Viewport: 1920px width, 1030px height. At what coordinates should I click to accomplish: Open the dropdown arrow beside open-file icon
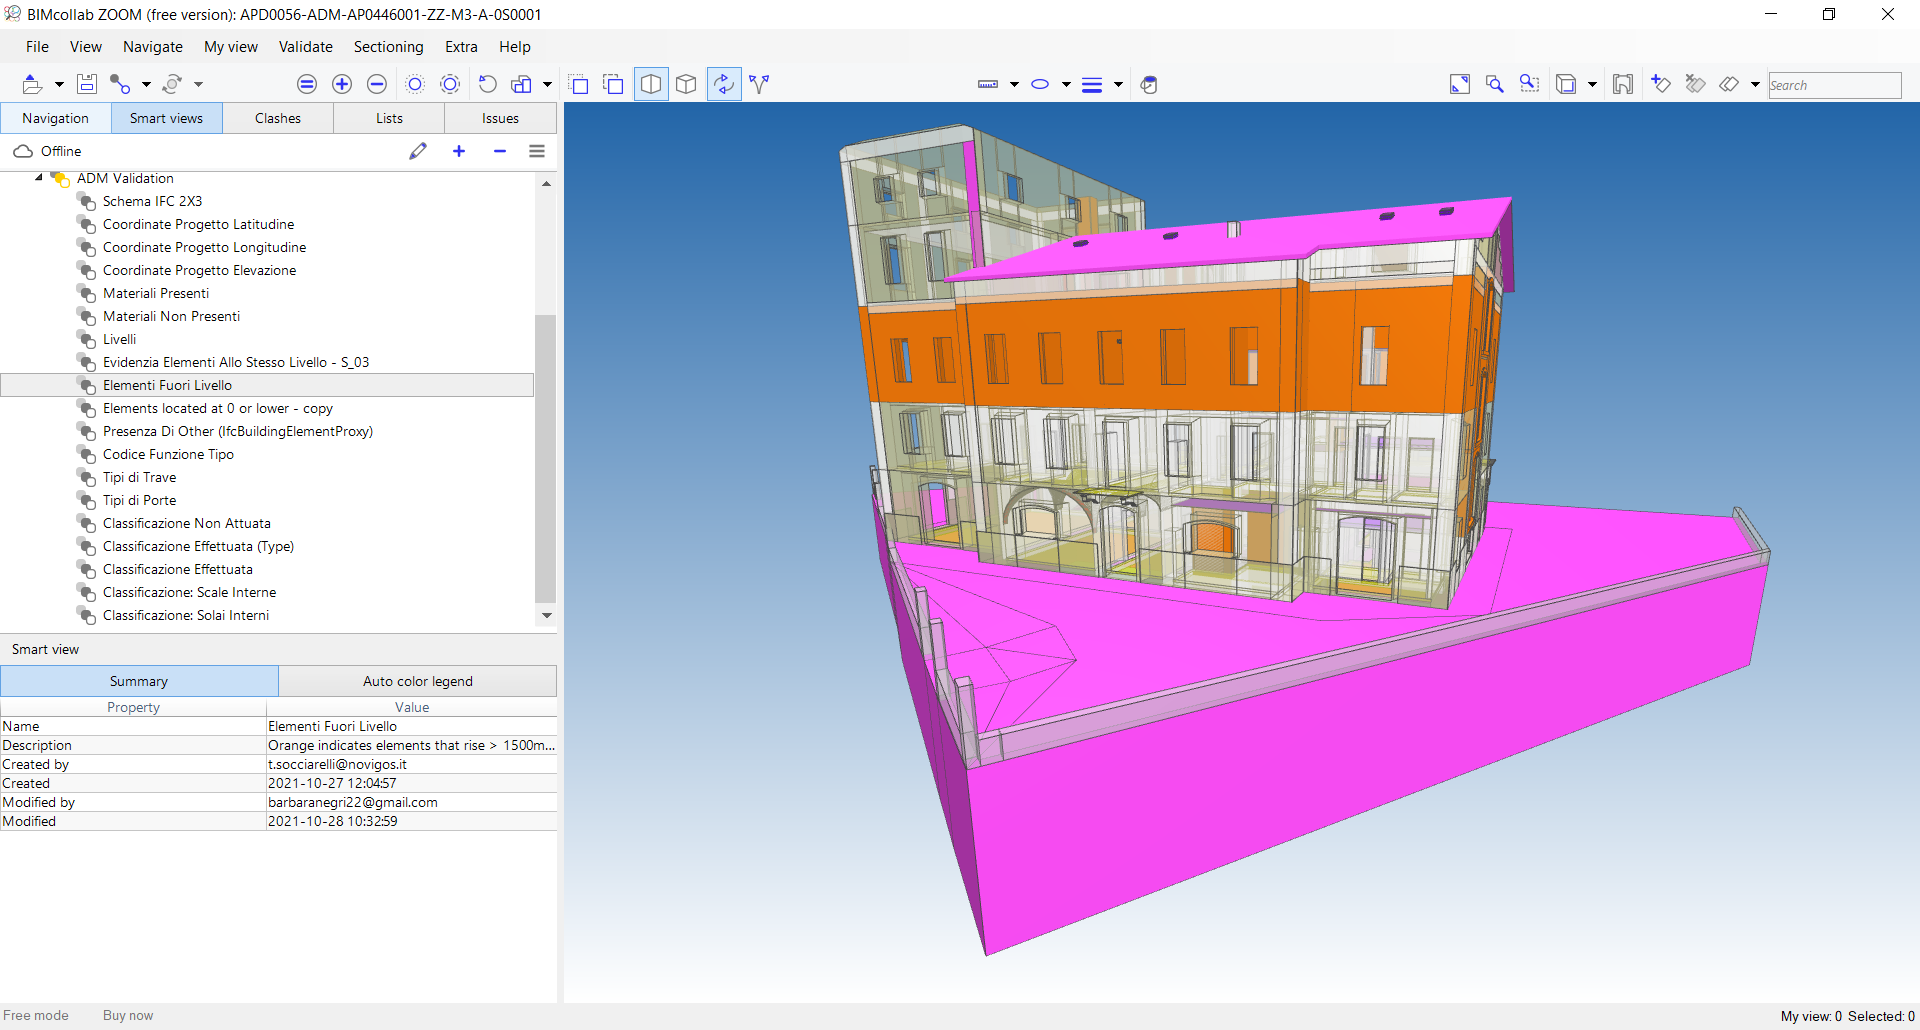59,85
